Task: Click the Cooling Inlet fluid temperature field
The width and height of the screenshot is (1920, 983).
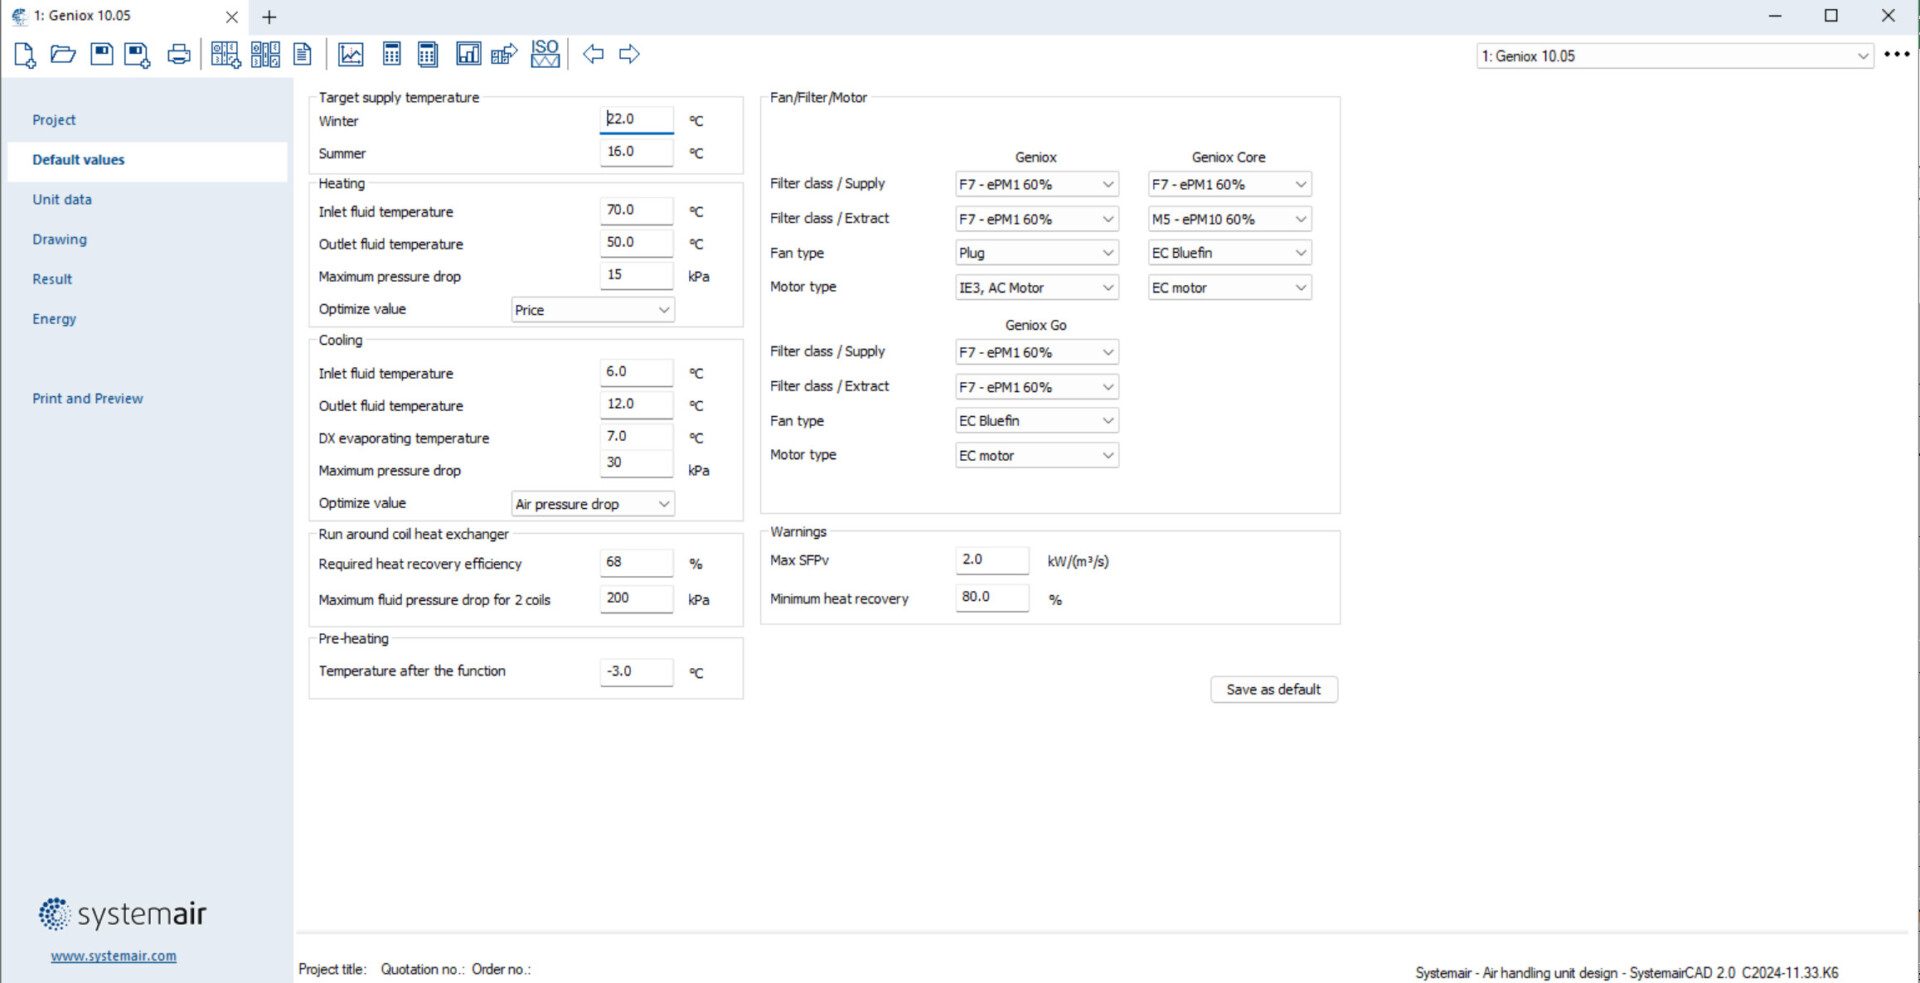Action: pyautogui.click(x=636, y=372)
